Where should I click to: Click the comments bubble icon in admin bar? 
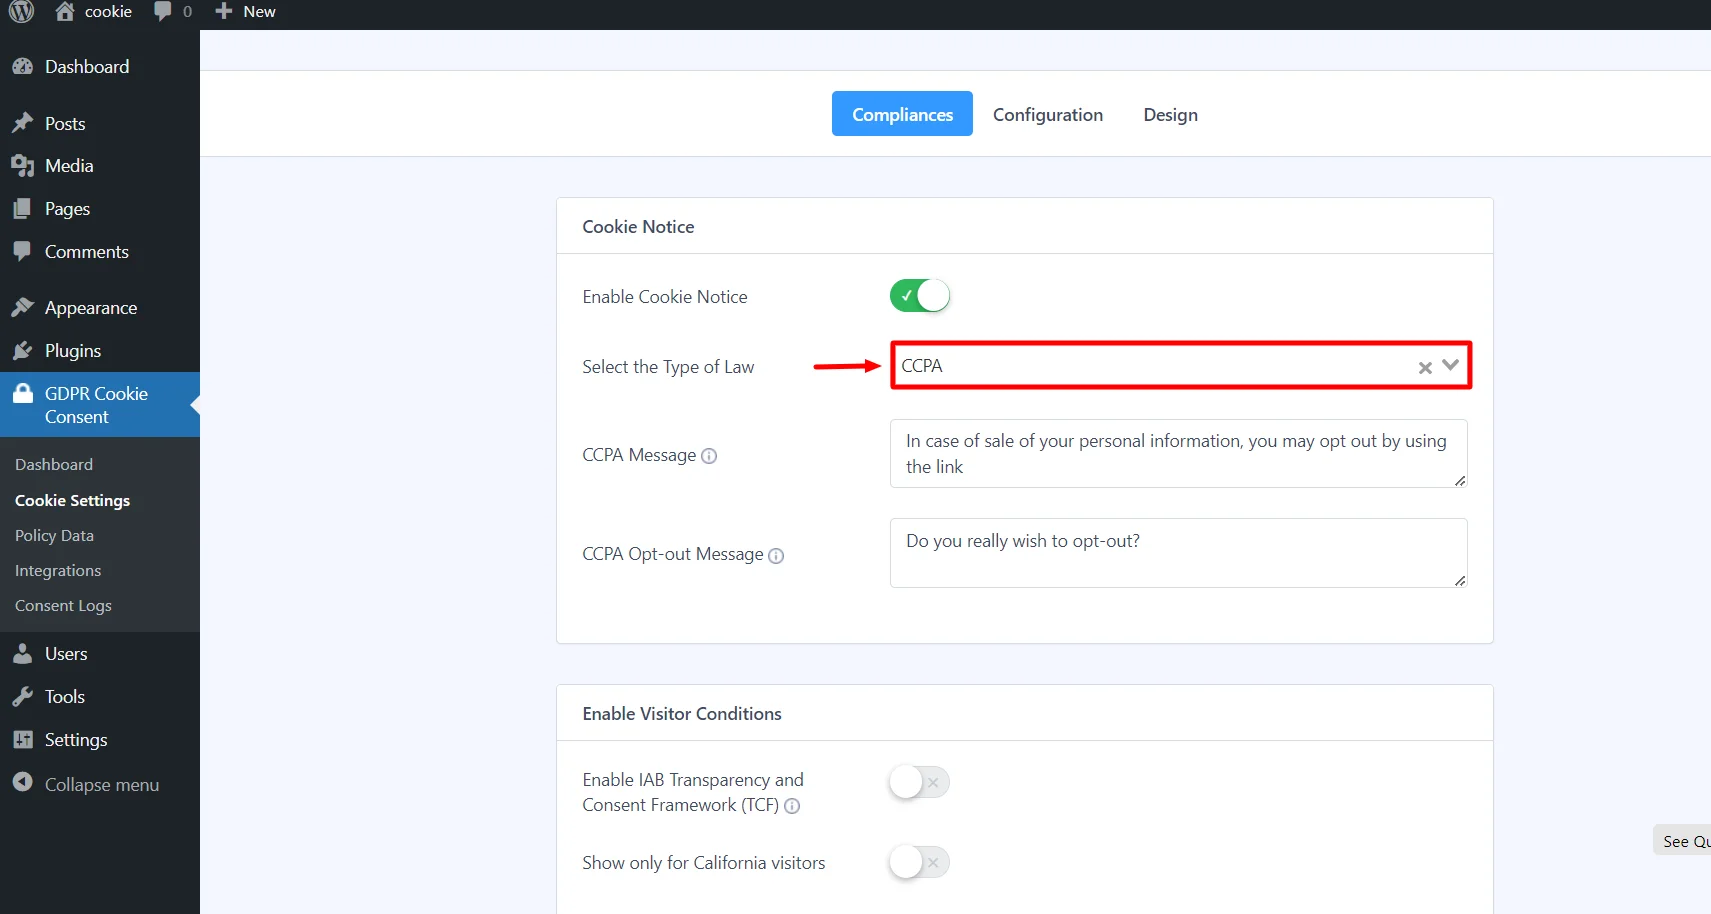click(163, 11)
